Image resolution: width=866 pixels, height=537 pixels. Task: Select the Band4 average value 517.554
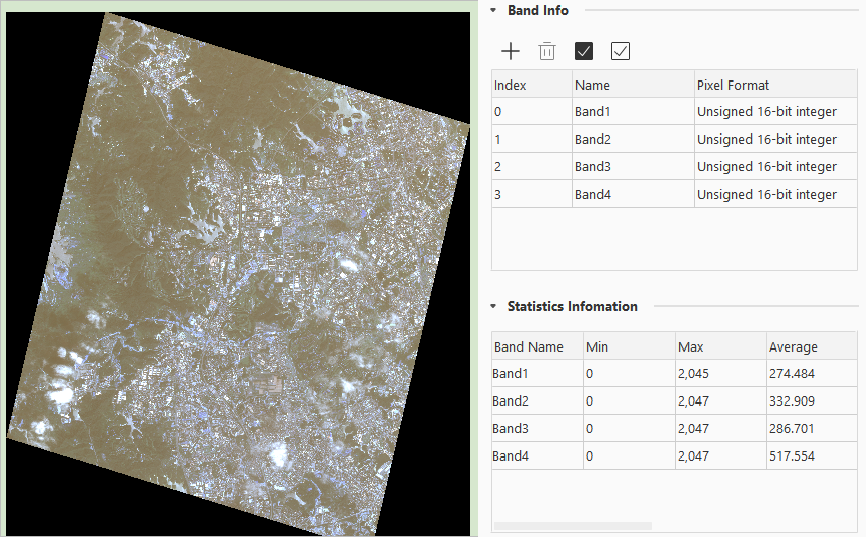811,456
